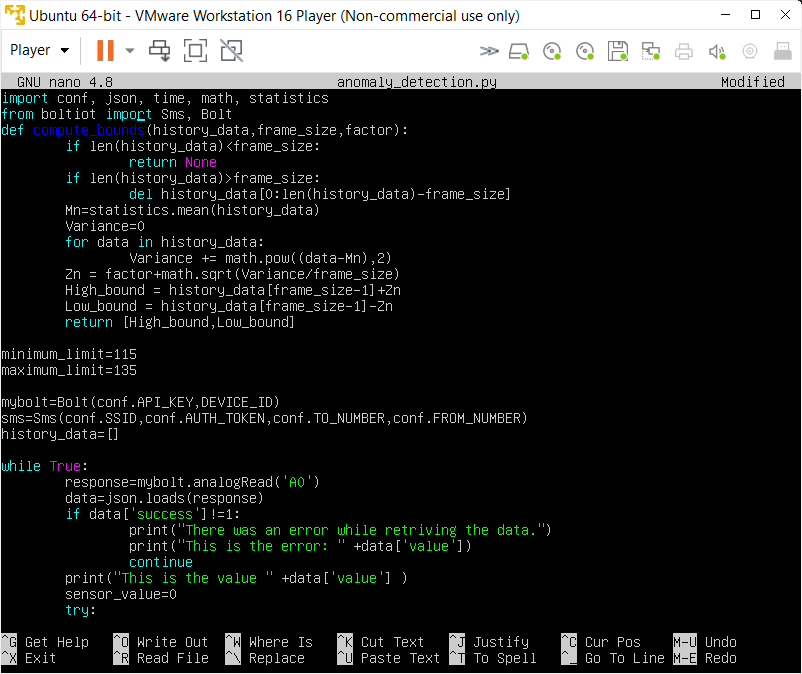Image resolution: width=802 pixels, height=674 pixels.
Task: Click 'return [High_bound,Low_bound]' line
Action: [x=180, y=322]
